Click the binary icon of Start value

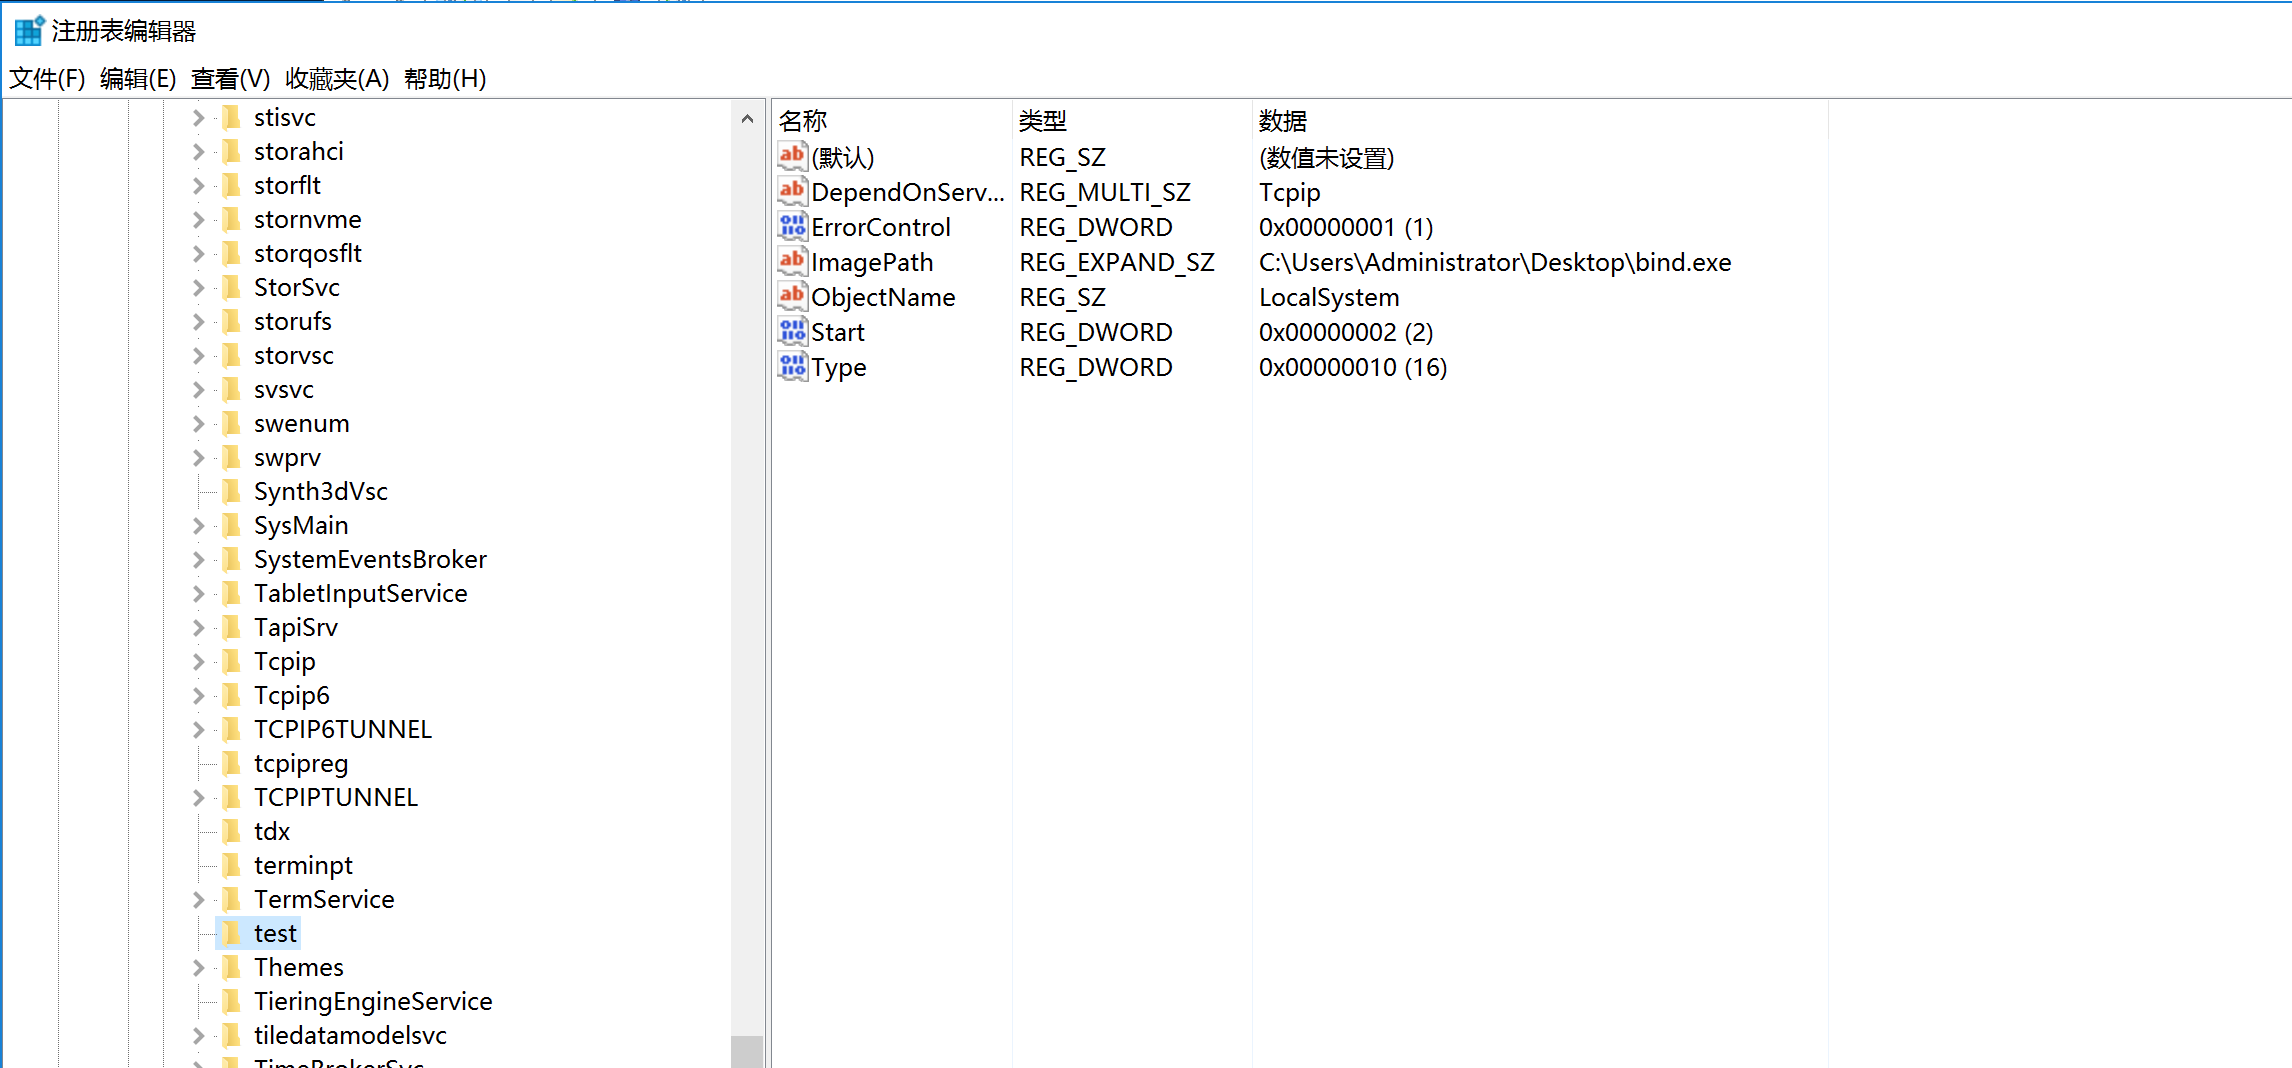click(x=792, y=331)
